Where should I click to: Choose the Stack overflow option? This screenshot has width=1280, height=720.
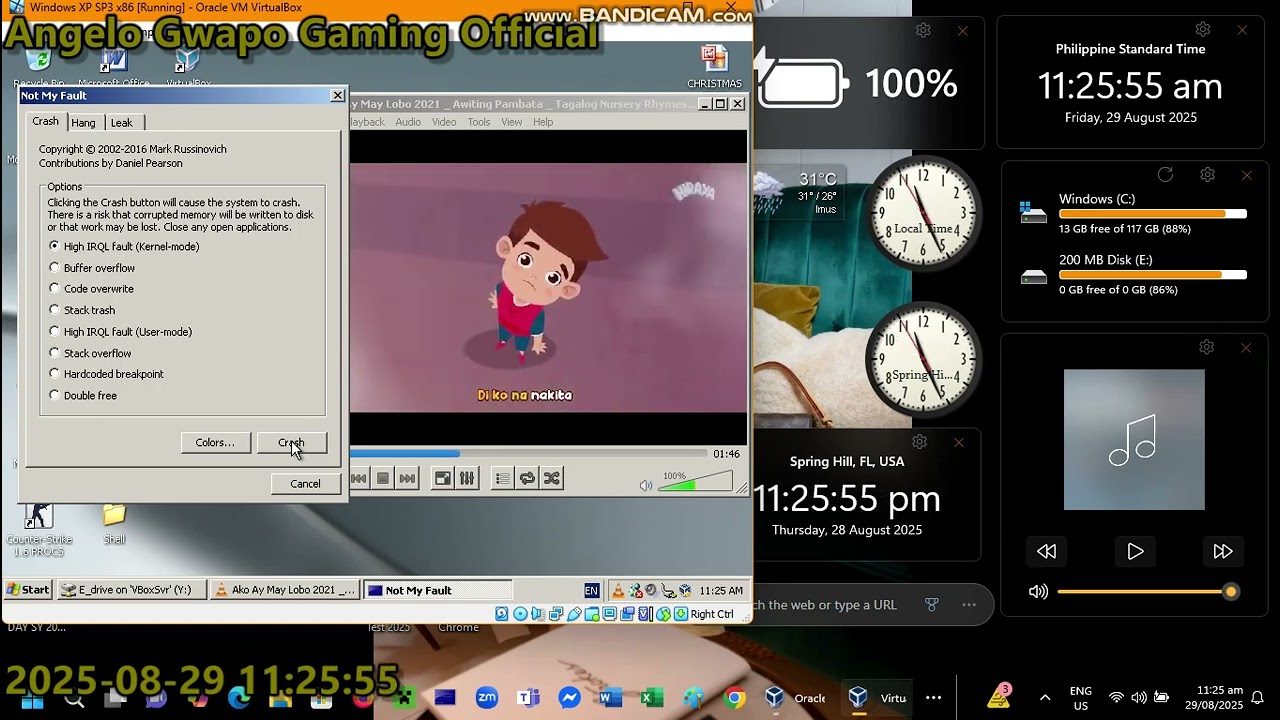(x=90, y=353)
